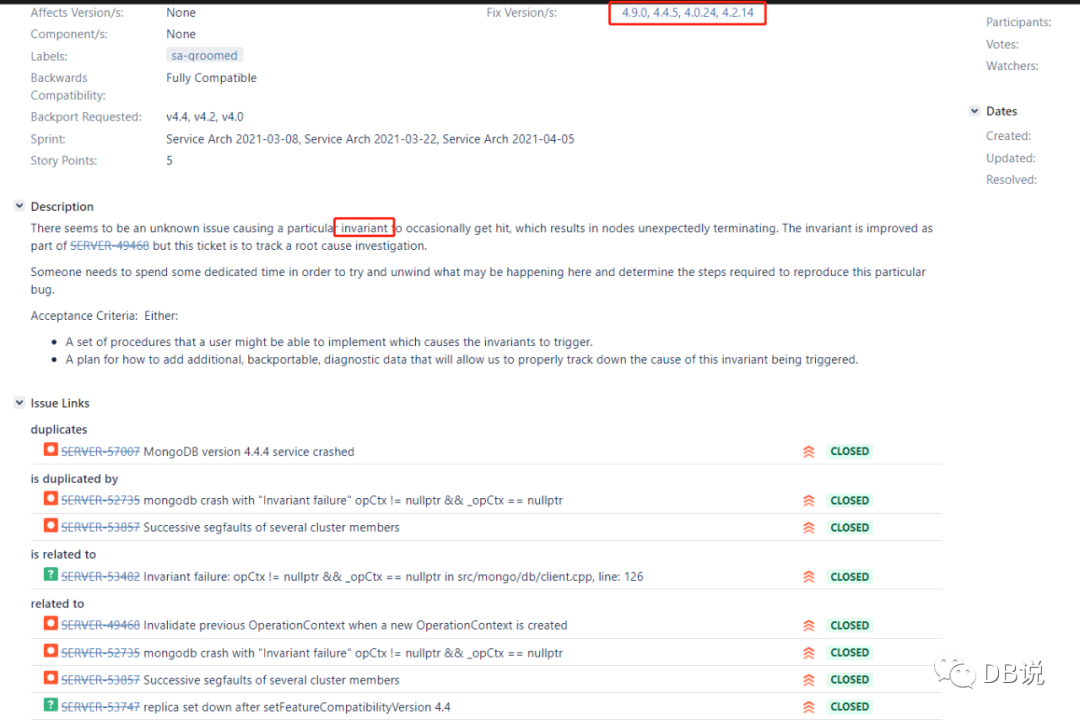Click CLOSED status of SERVER-53857 under 'related to'
The height and width of the screenshot is (720, 1080).
coord(849,680)
